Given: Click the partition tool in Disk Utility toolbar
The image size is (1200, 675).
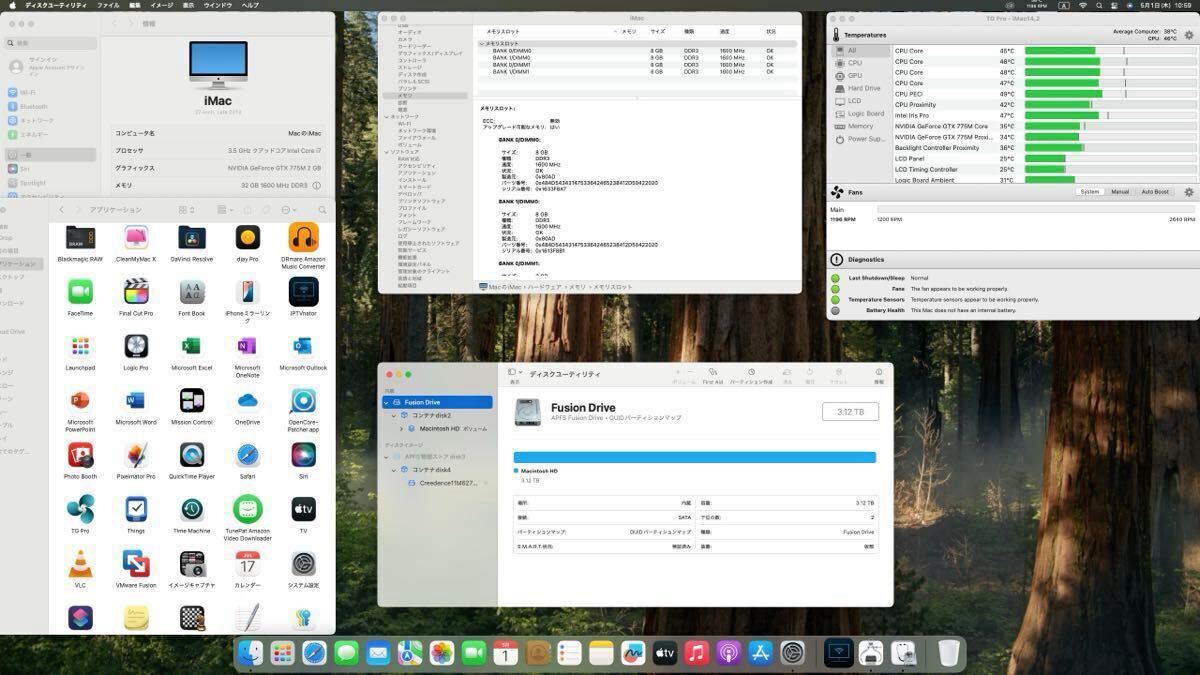Looking at the screenshot, I should [x=751, y=375].
